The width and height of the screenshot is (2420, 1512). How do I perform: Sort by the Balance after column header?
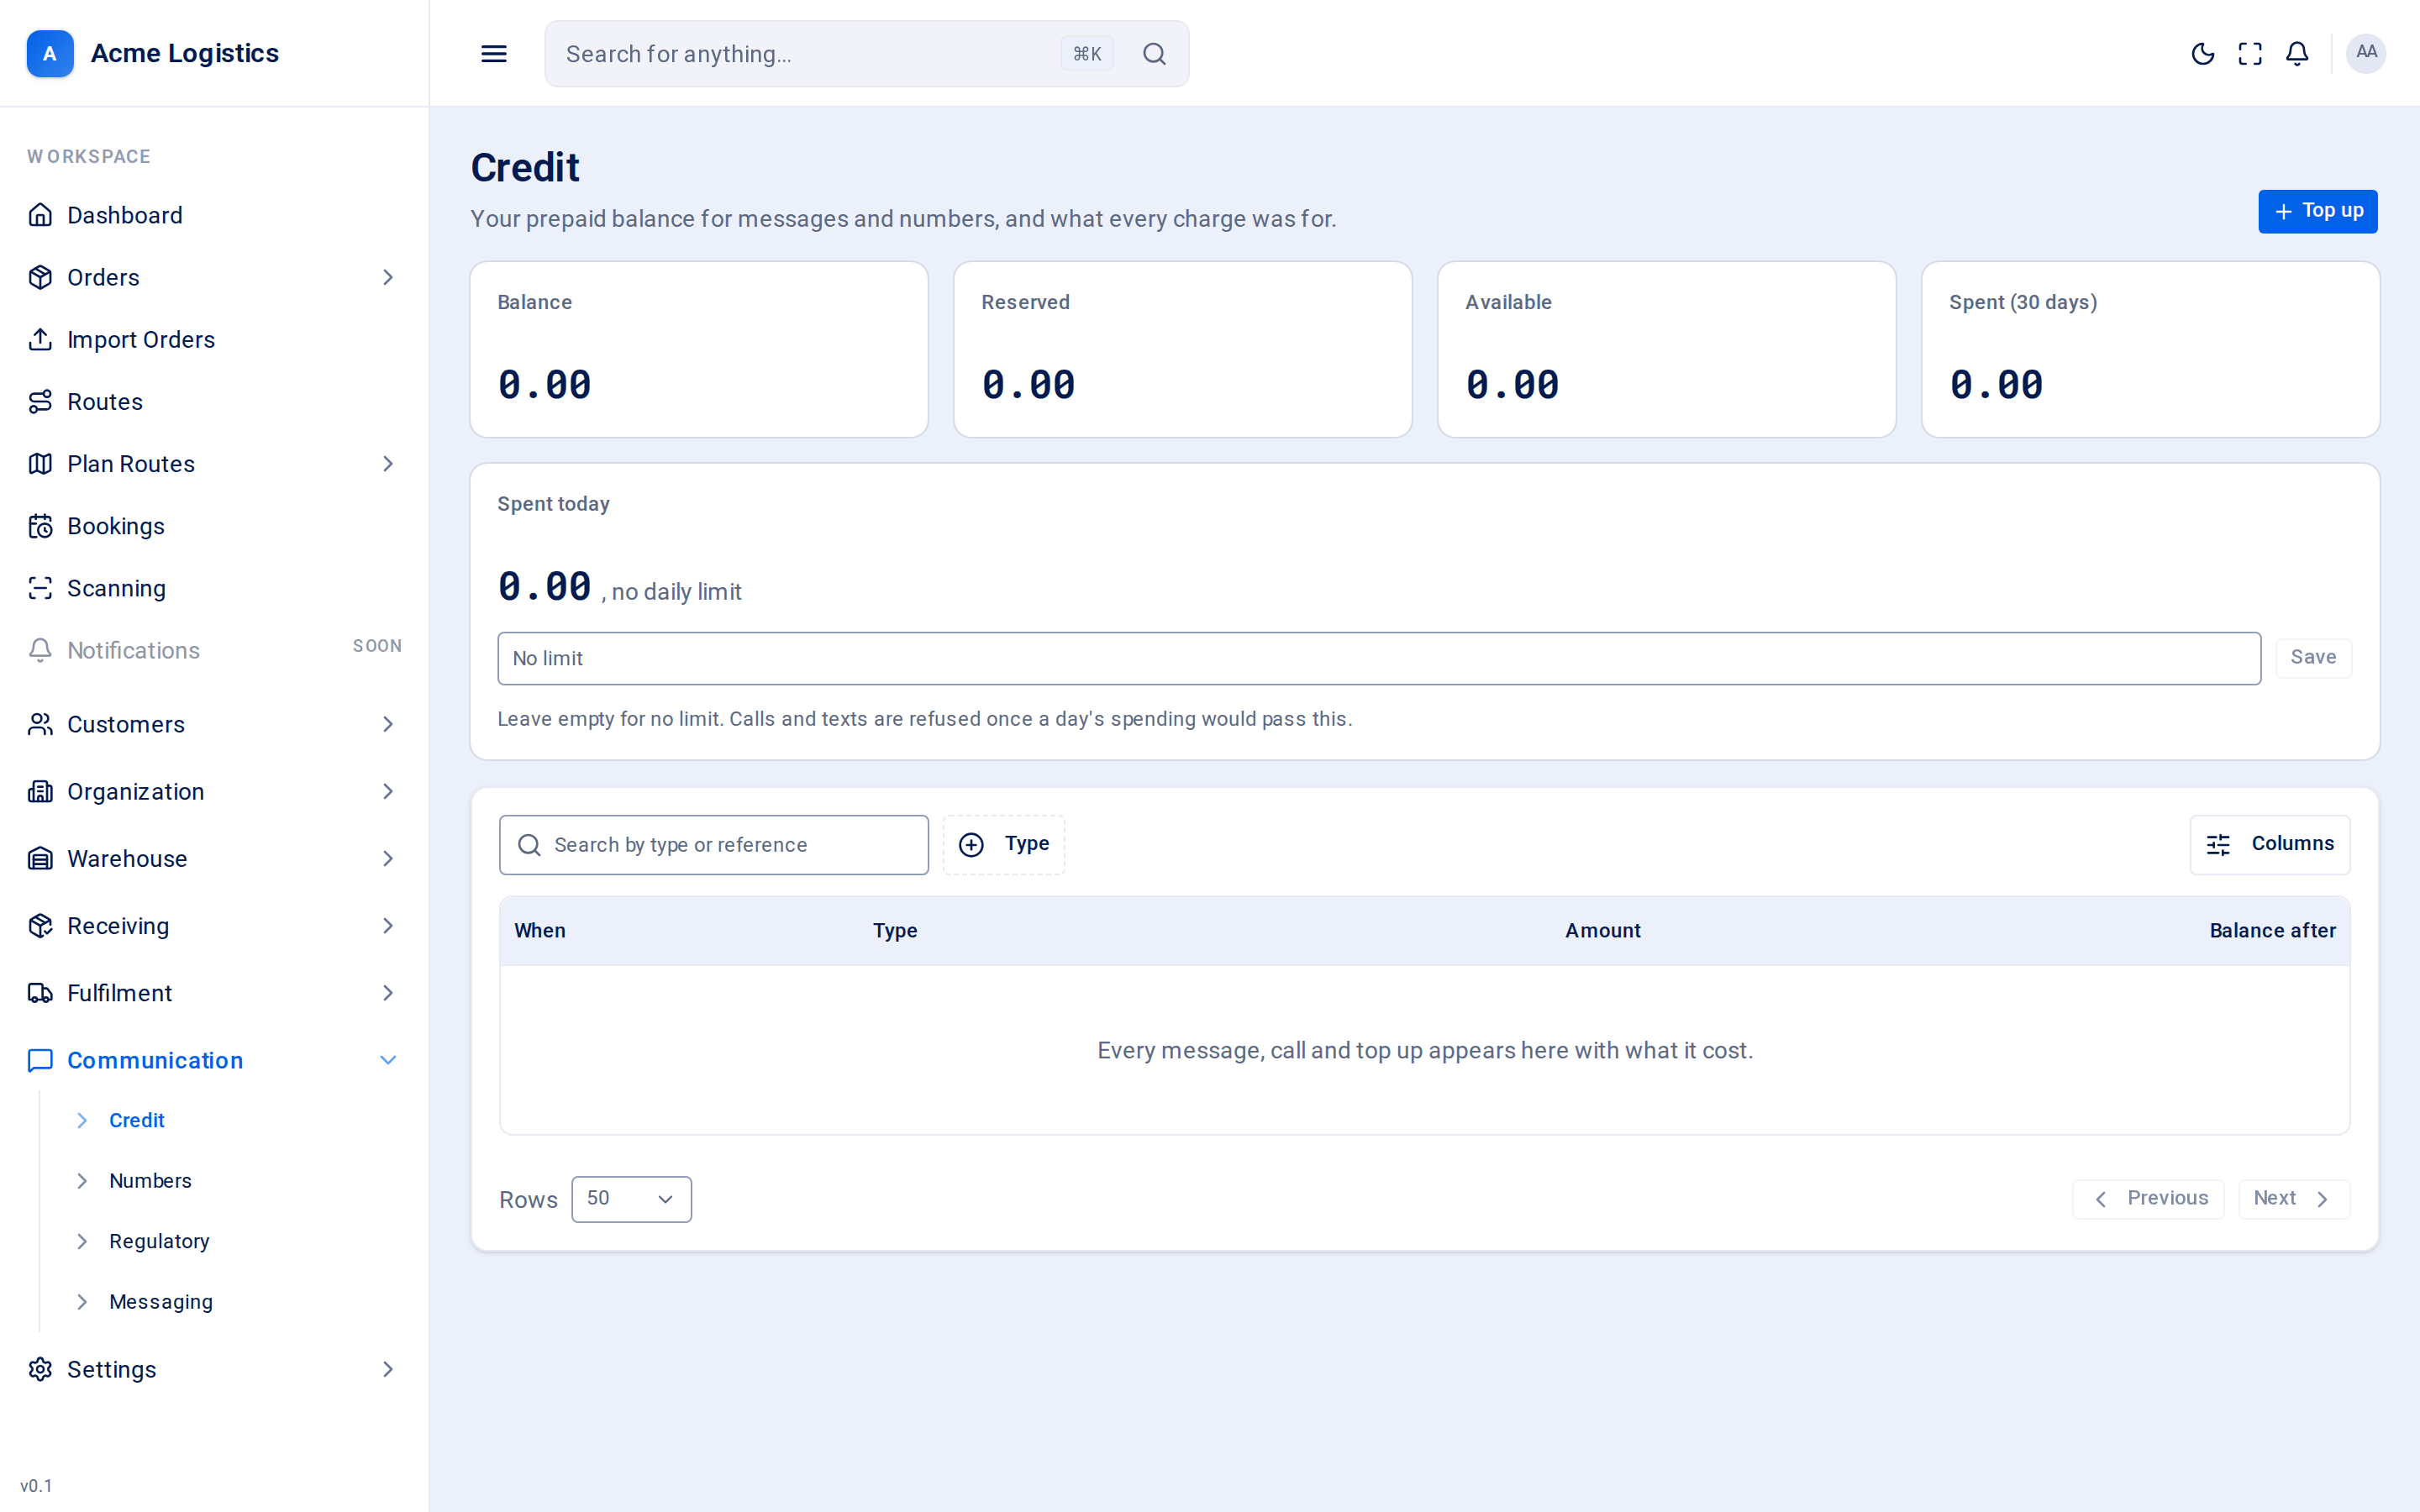pyautogui.click(x=2272, y=930)
